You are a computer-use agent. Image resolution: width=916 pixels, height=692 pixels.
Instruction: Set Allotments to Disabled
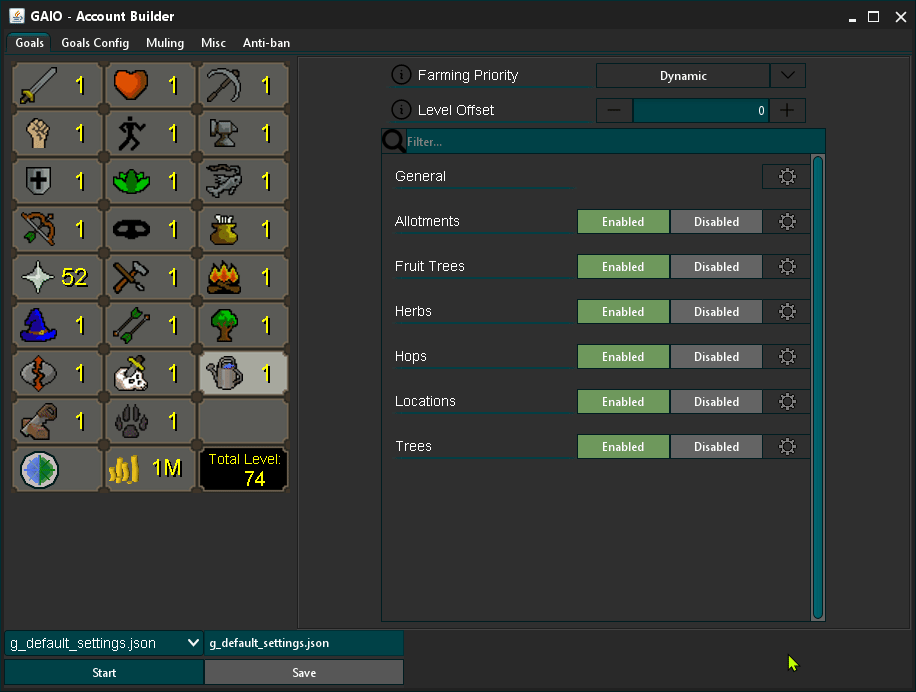click(x=716, y=221)
